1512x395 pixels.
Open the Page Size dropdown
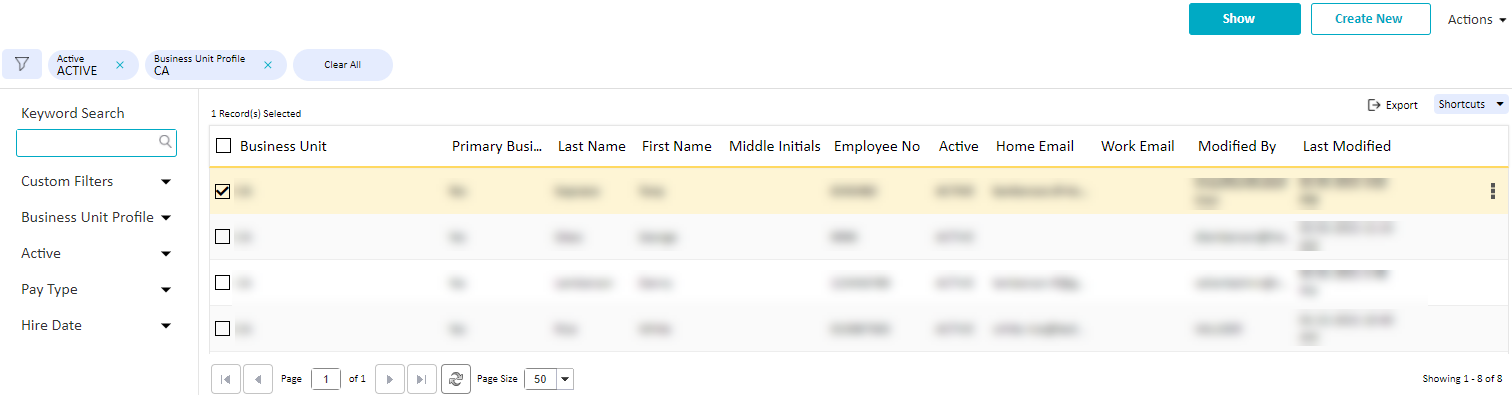pos(565,379)
